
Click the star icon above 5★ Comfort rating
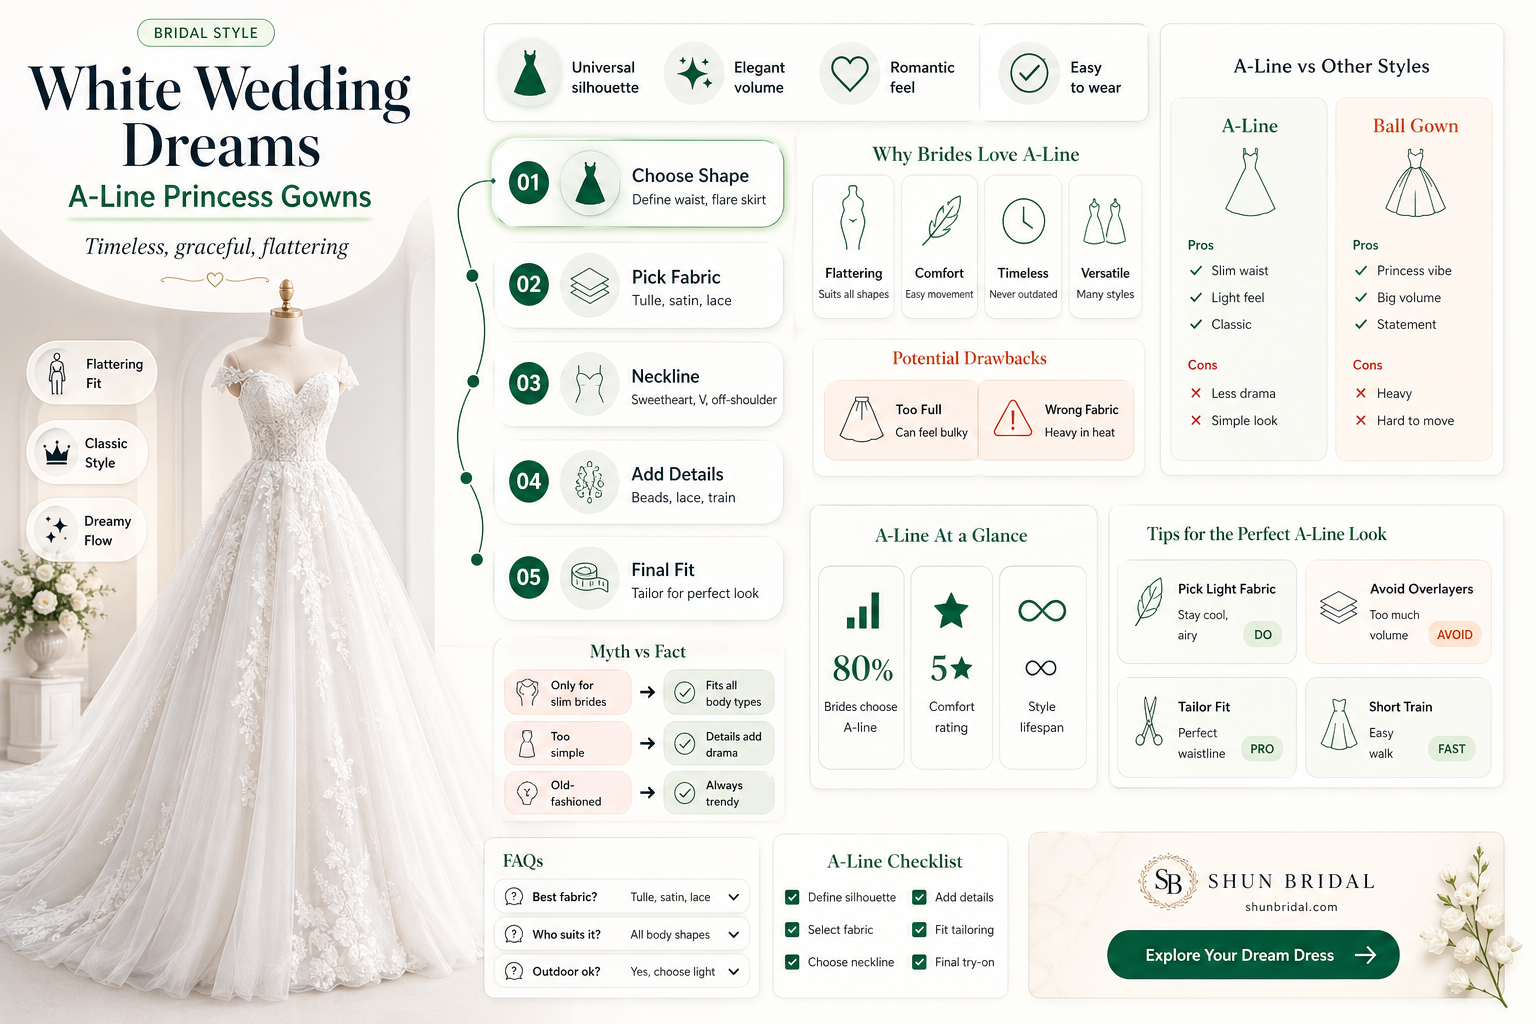951,610
